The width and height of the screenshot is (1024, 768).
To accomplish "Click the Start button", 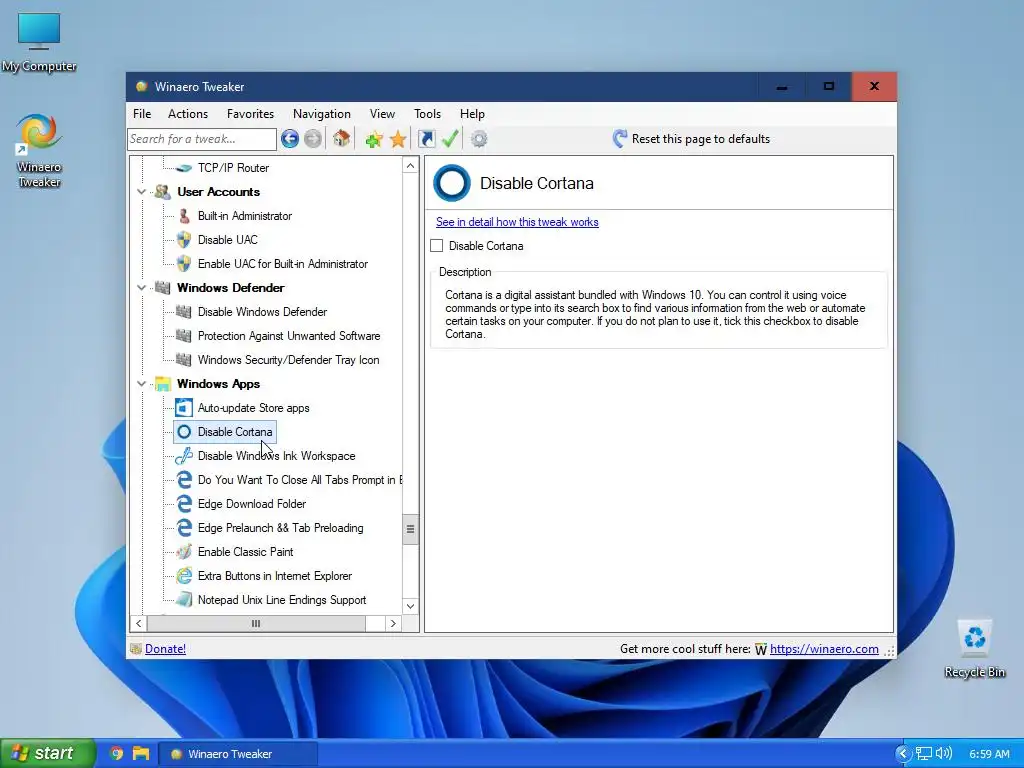I will point(46,753).
